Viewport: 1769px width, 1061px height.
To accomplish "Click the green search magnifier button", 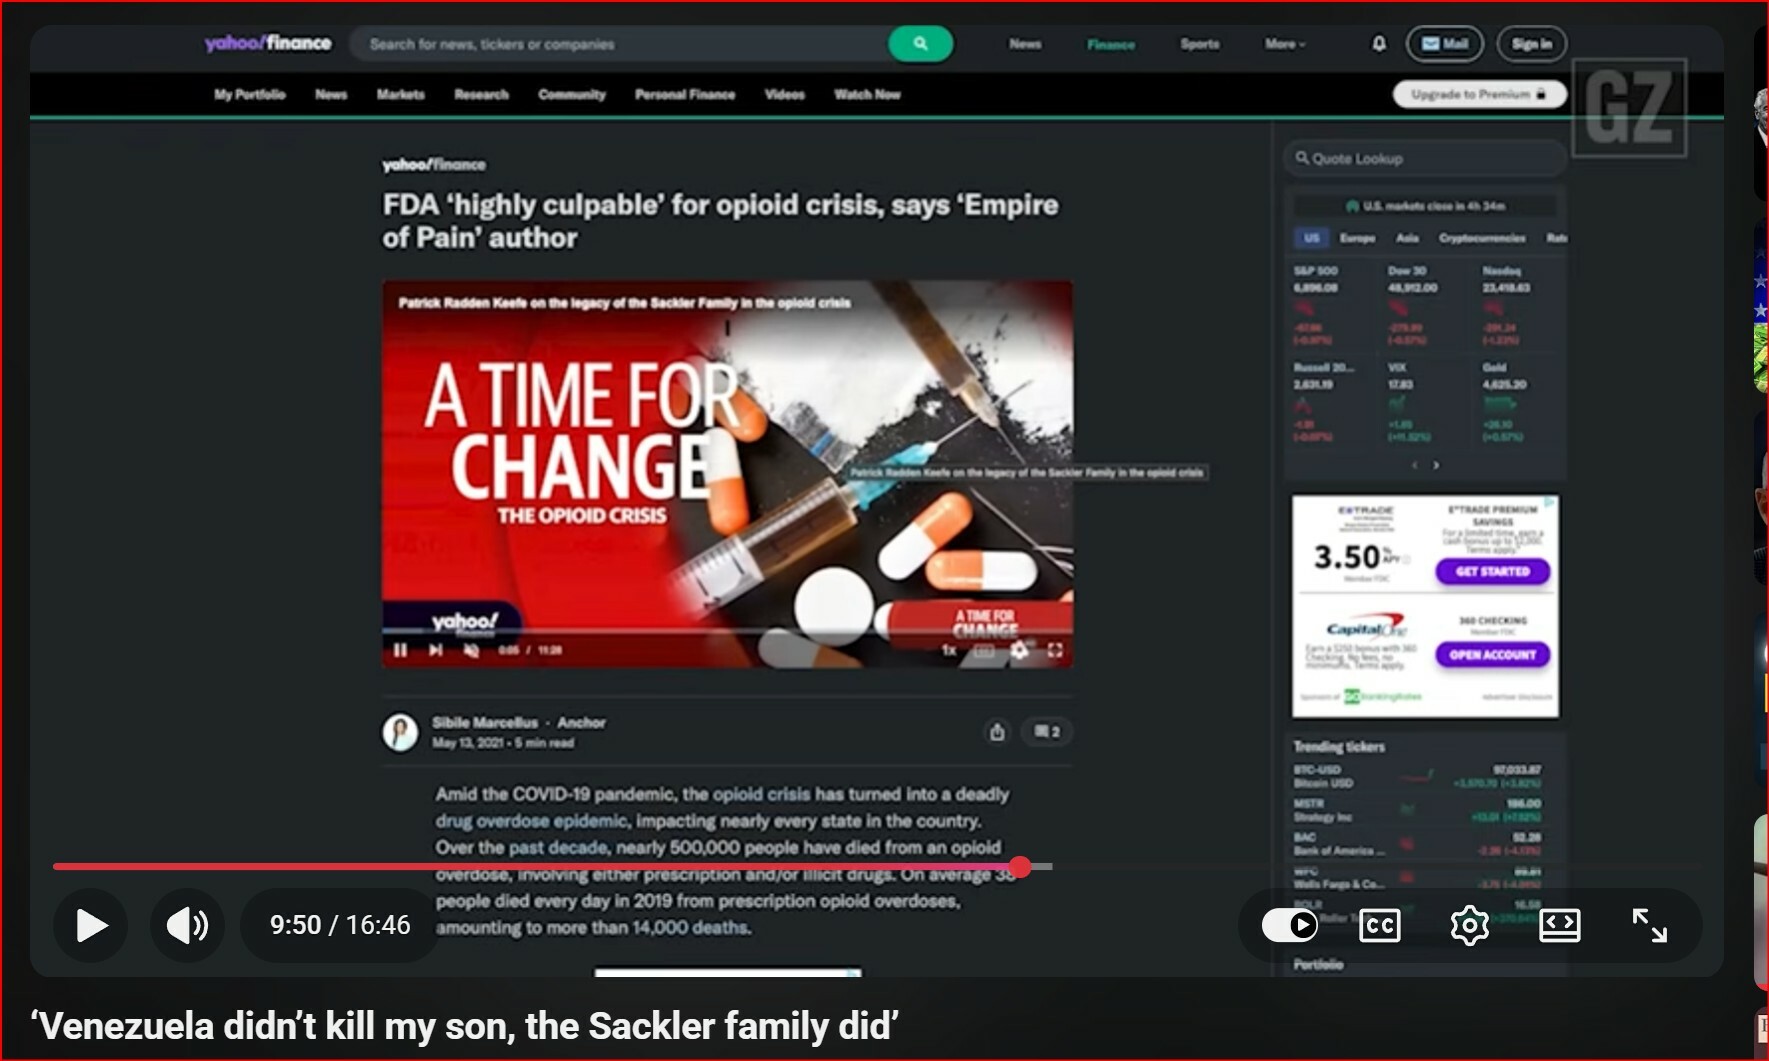I will 920,44.
